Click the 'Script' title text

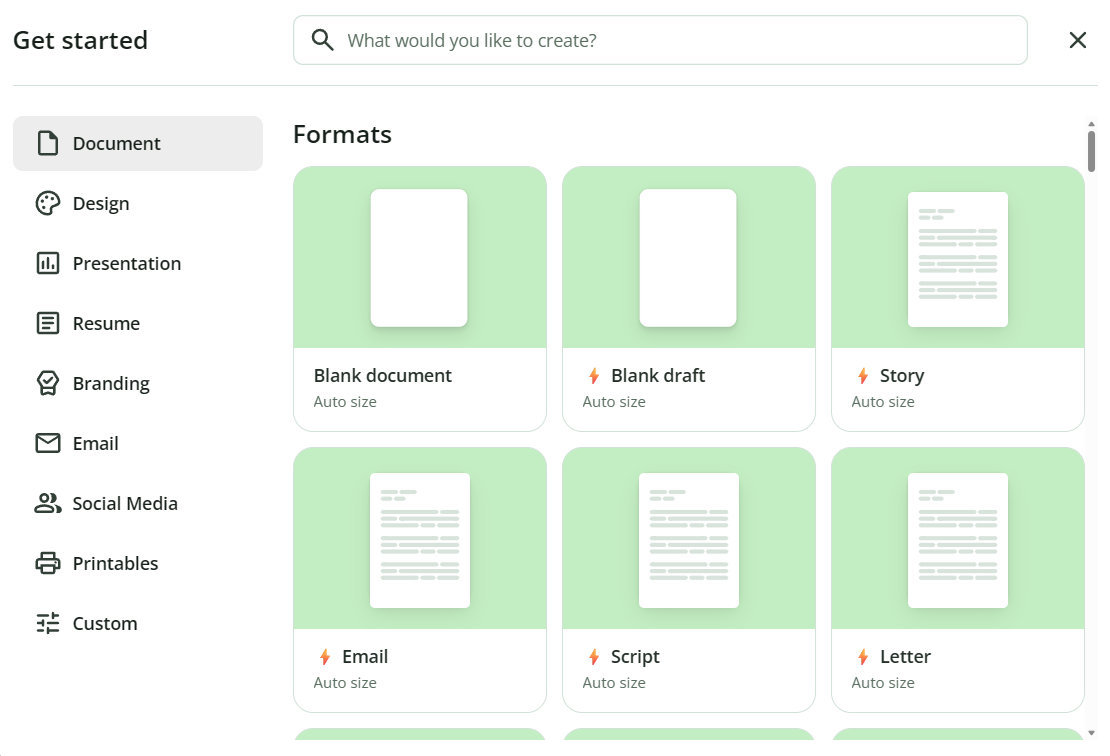pyautogui.click(x=635, y=657)
